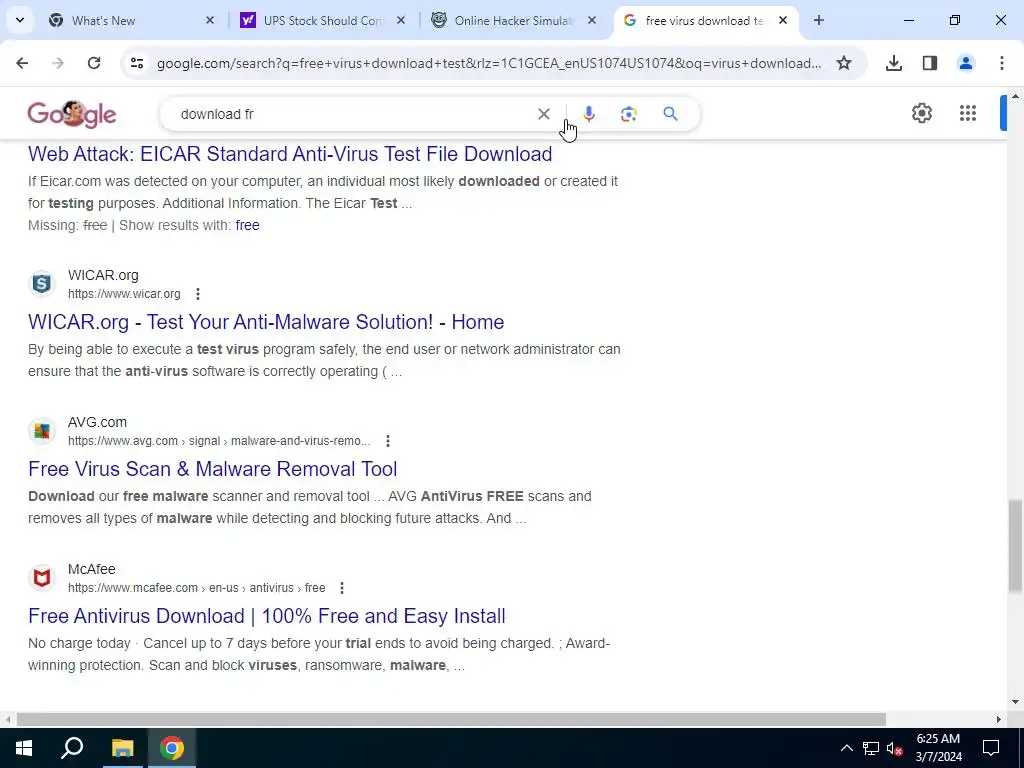Open the muted volume tray icon
The width and height of the screenshot is (1024, 768).
(895, 748)
